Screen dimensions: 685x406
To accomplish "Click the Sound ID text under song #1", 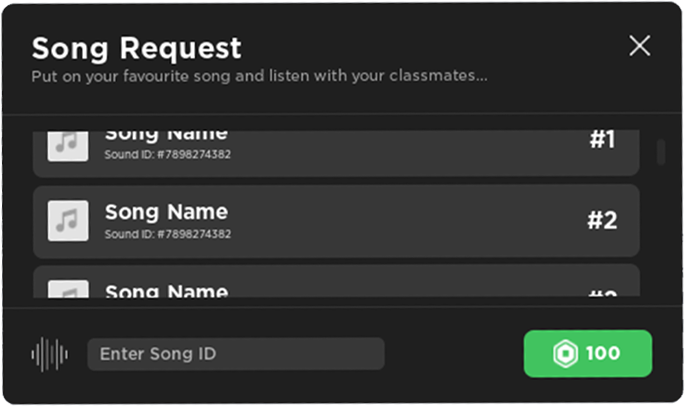I will 168,156.
